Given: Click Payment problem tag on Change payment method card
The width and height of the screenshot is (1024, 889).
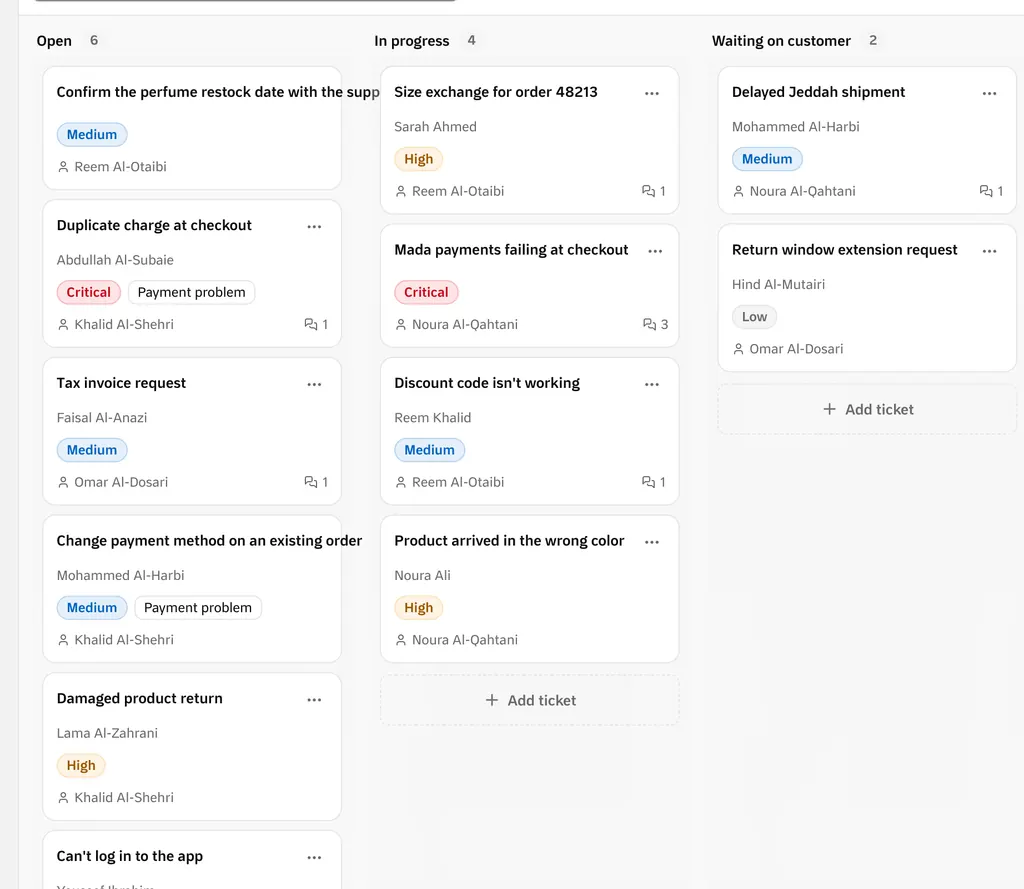Looking at the screenshot, I should click(x=198, y=607).
